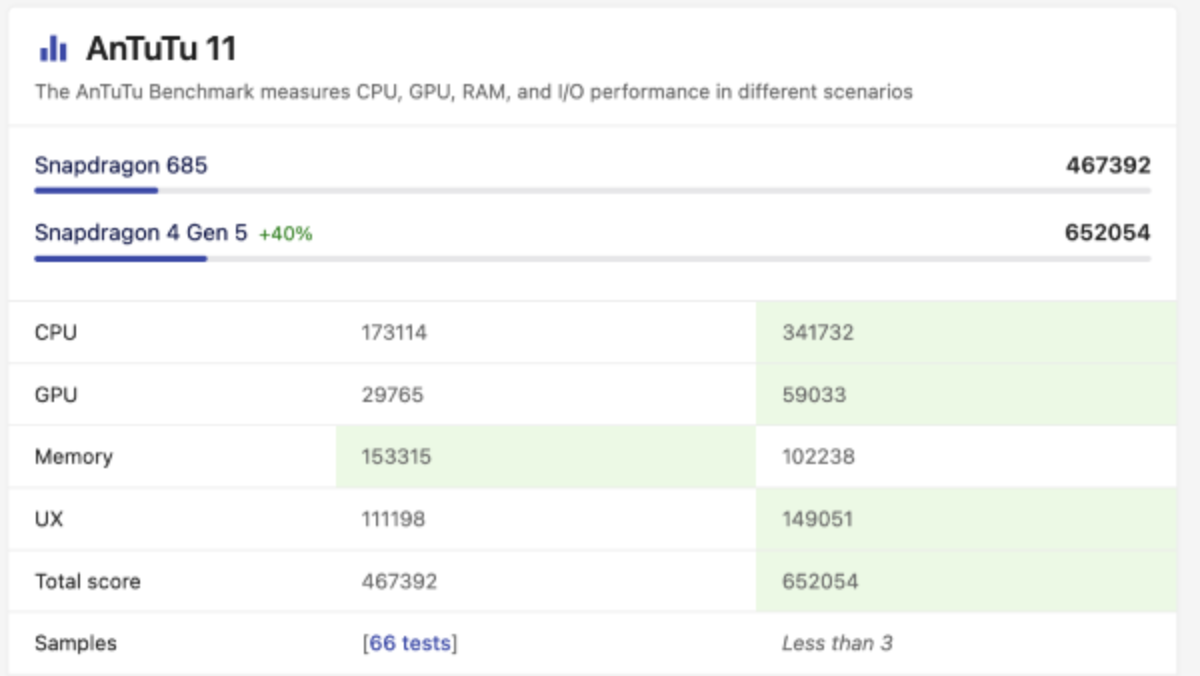Click the +40% green percentage label
The image size is (1200, 676).
coord(286,234)
